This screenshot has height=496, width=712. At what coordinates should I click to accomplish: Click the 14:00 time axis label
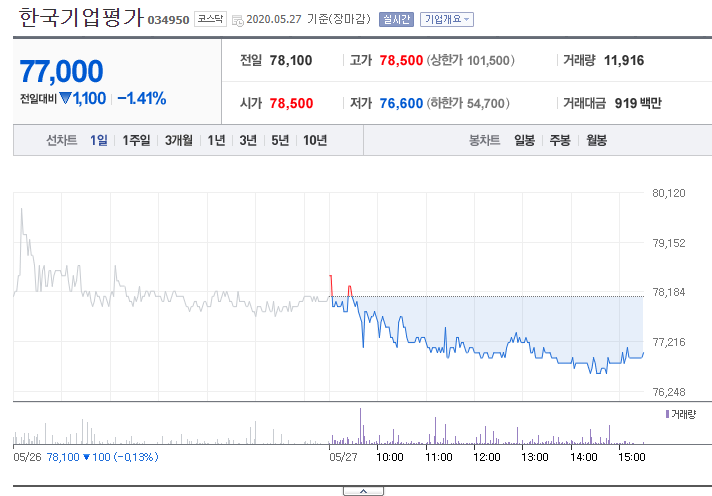point(584,457)
